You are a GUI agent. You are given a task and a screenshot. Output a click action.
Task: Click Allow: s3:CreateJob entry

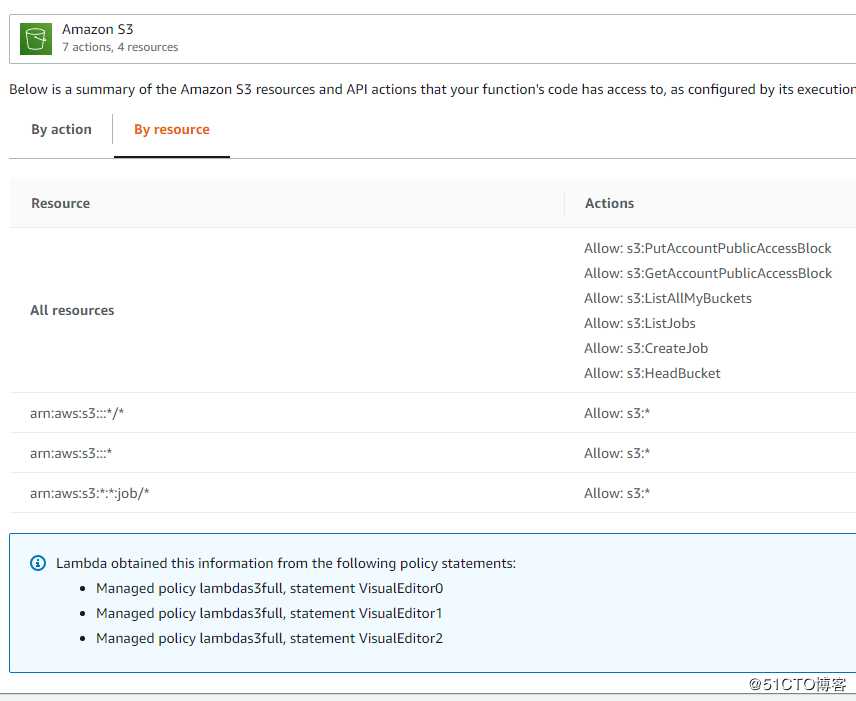[646, 348]
